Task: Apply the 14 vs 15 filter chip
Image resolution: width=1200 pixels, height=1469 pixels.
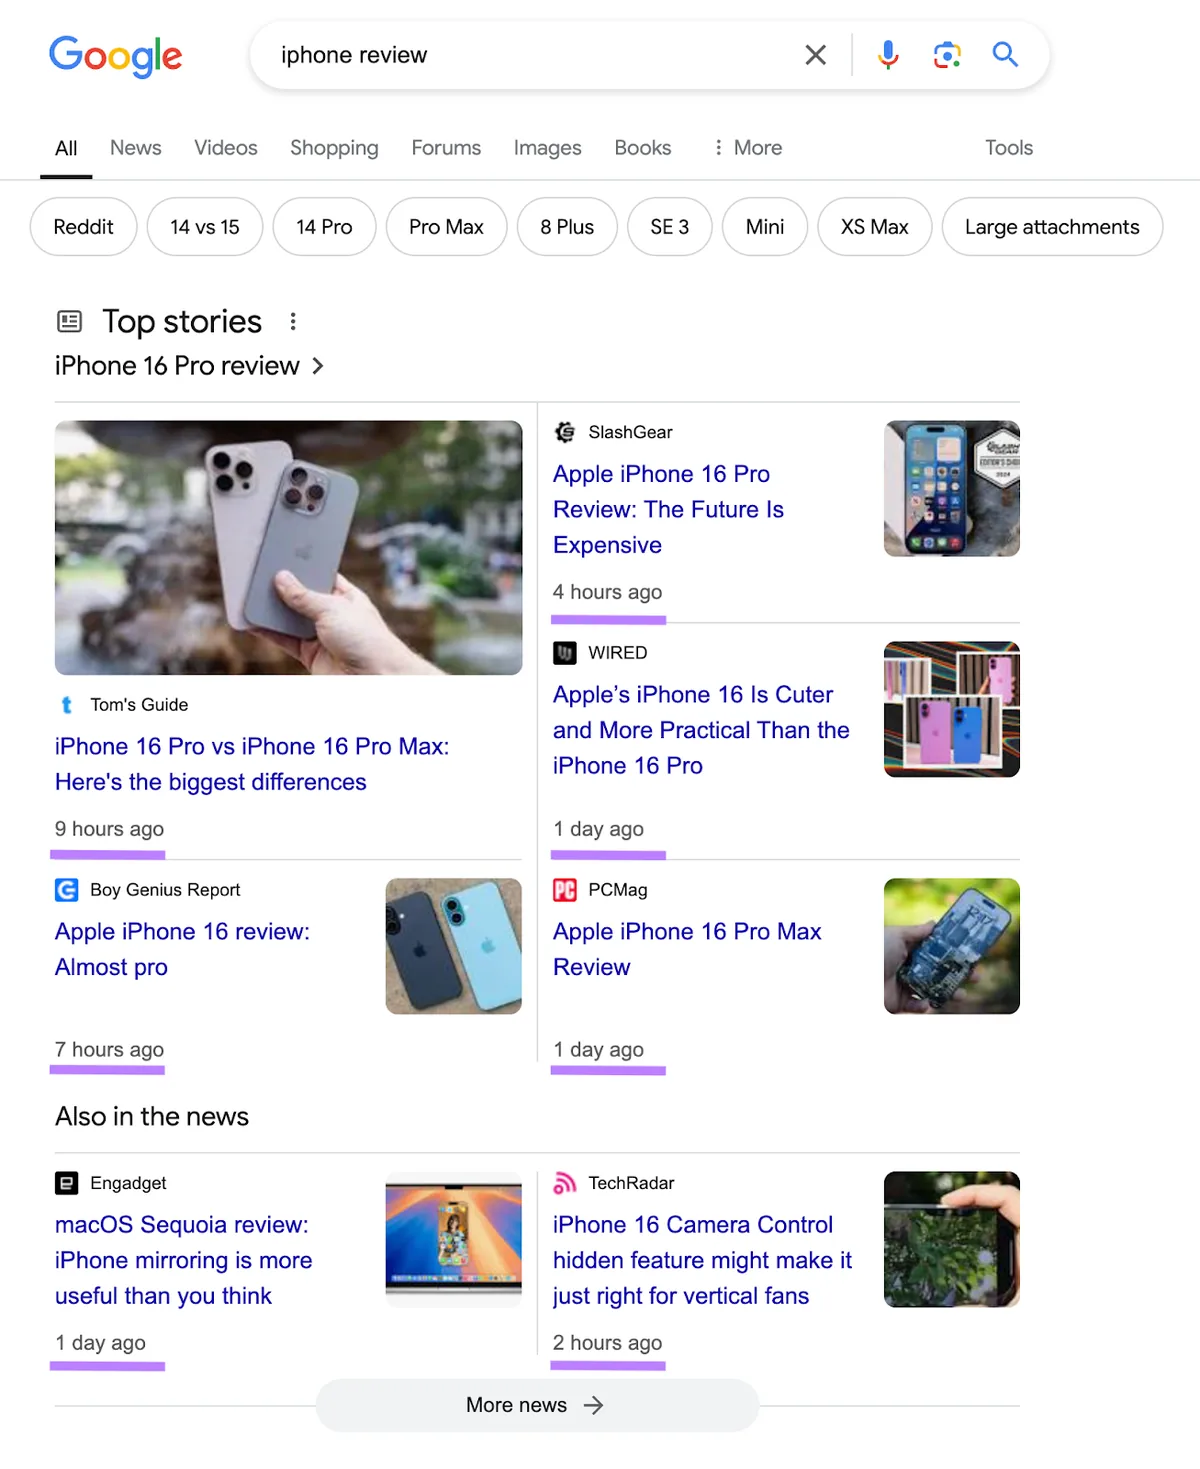Action: (205, 227)
